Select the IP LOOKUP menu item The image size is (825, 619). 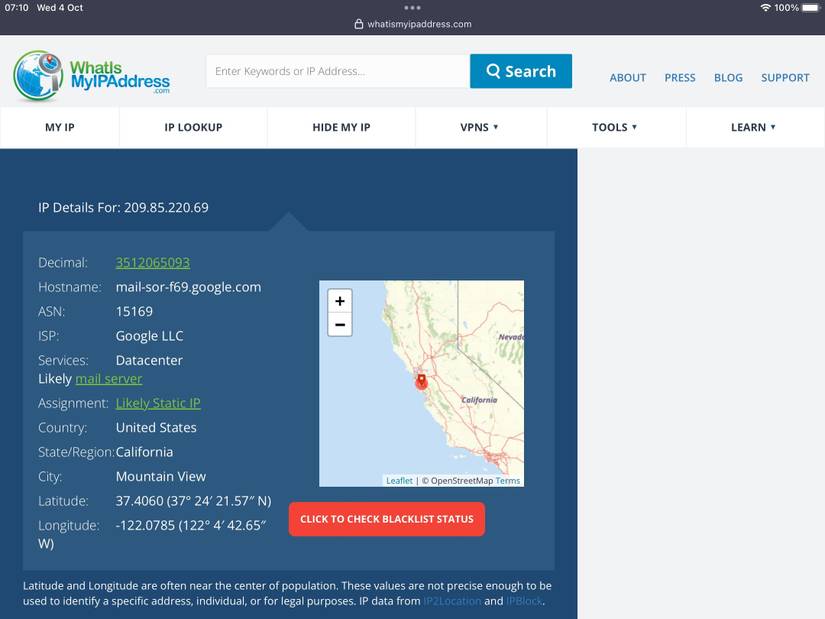193,127
